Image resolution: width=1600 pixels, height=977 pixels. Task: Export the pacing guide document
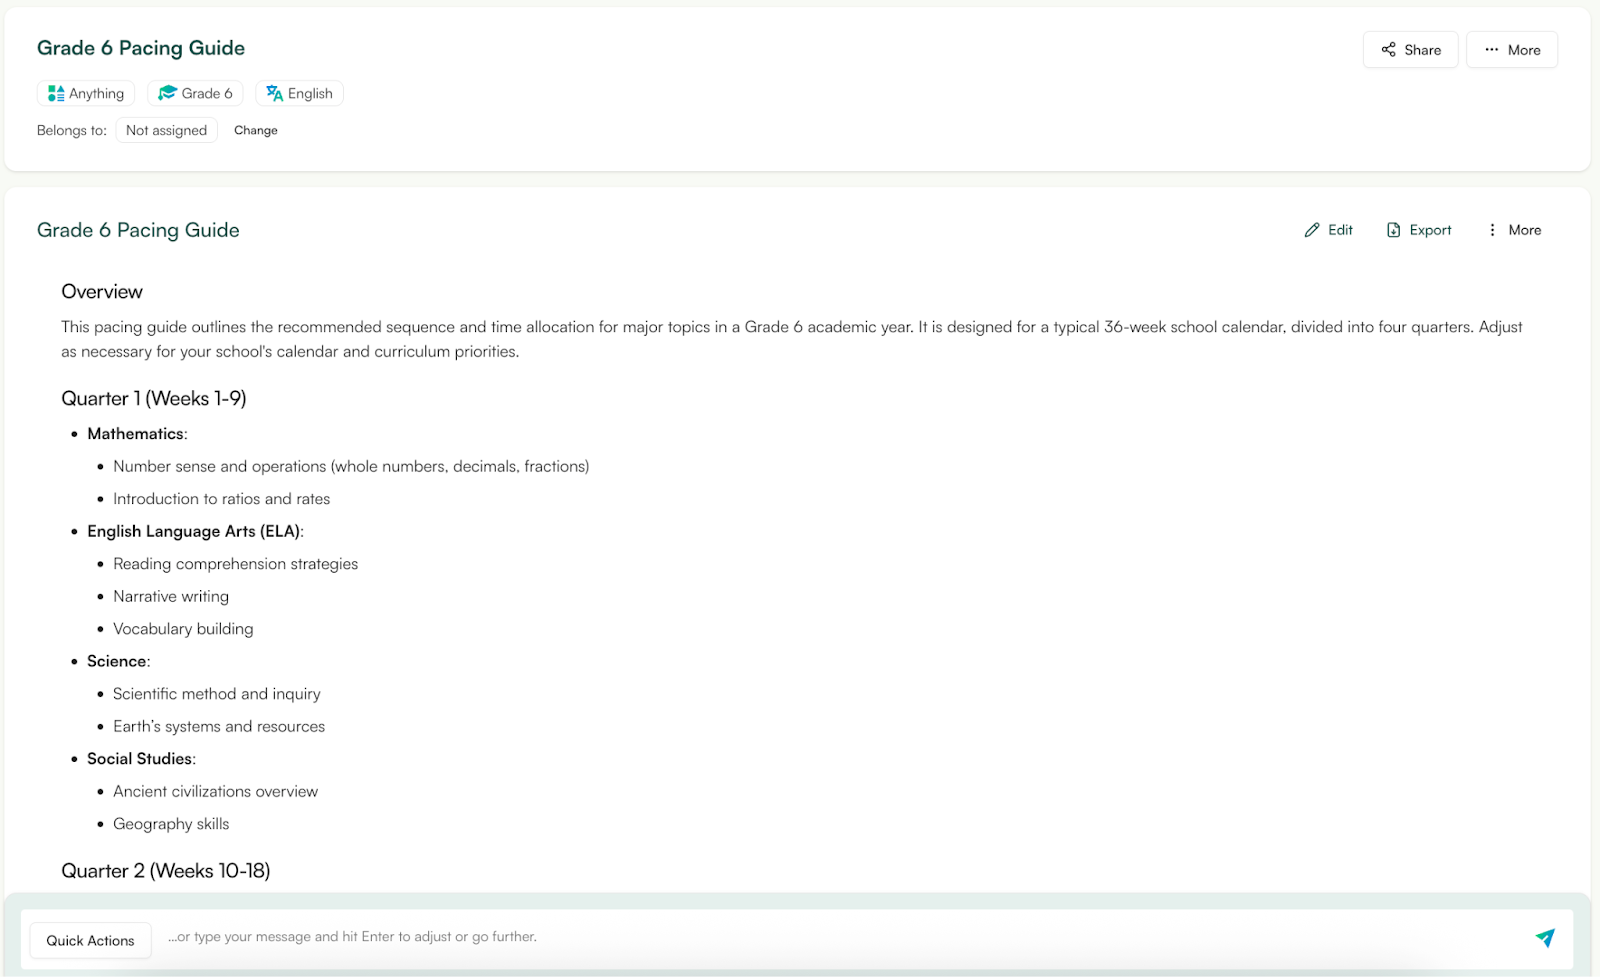point(1418,230)
